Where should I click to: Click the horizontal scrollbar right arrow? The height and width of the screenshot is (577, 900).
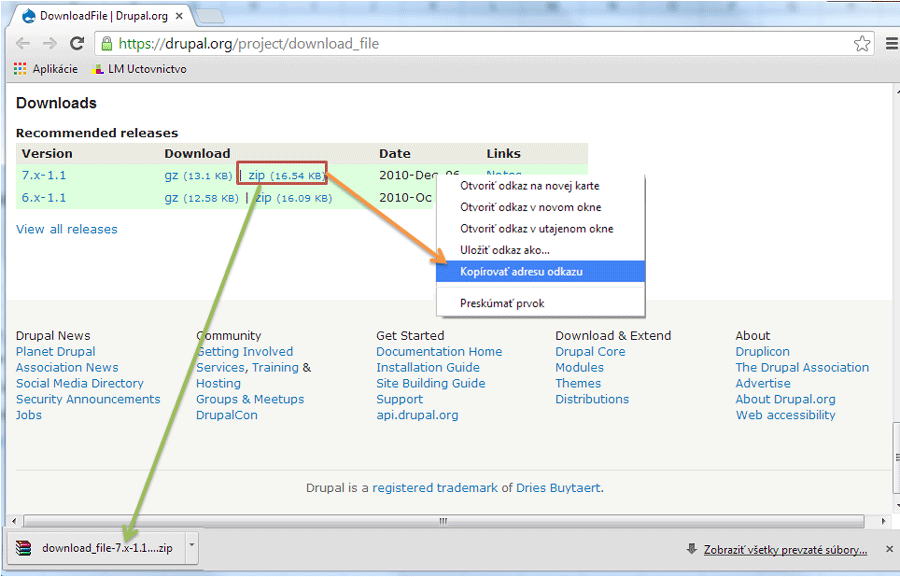(883, 521)
